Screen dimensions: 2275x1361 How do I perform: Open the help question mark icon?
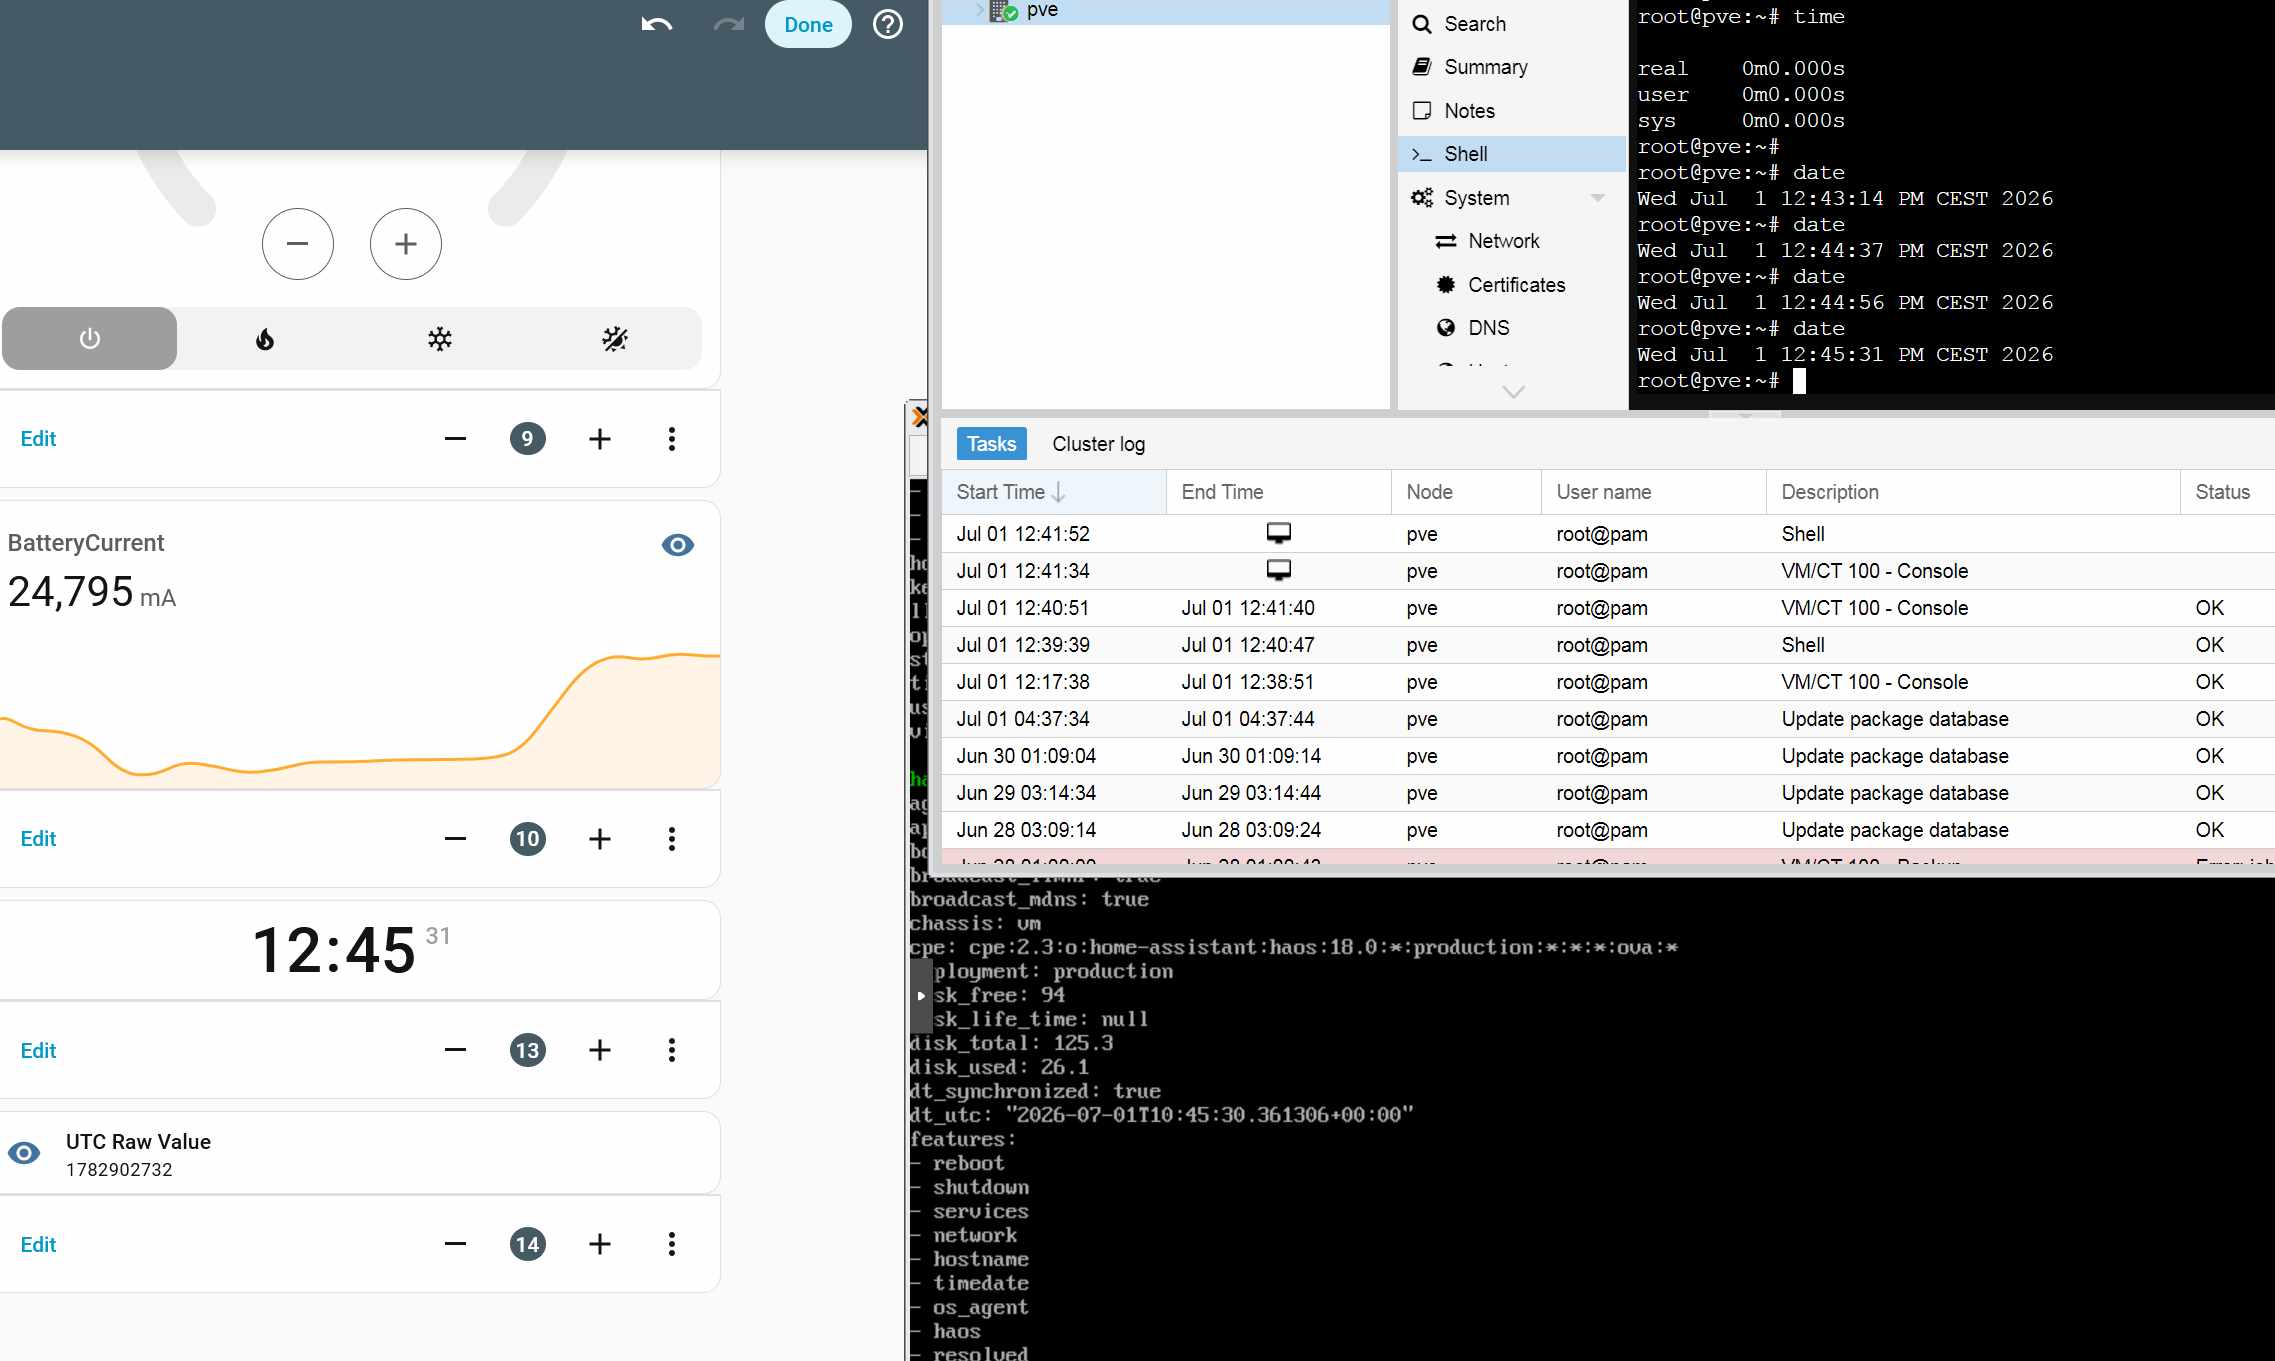tap(887, 24)
